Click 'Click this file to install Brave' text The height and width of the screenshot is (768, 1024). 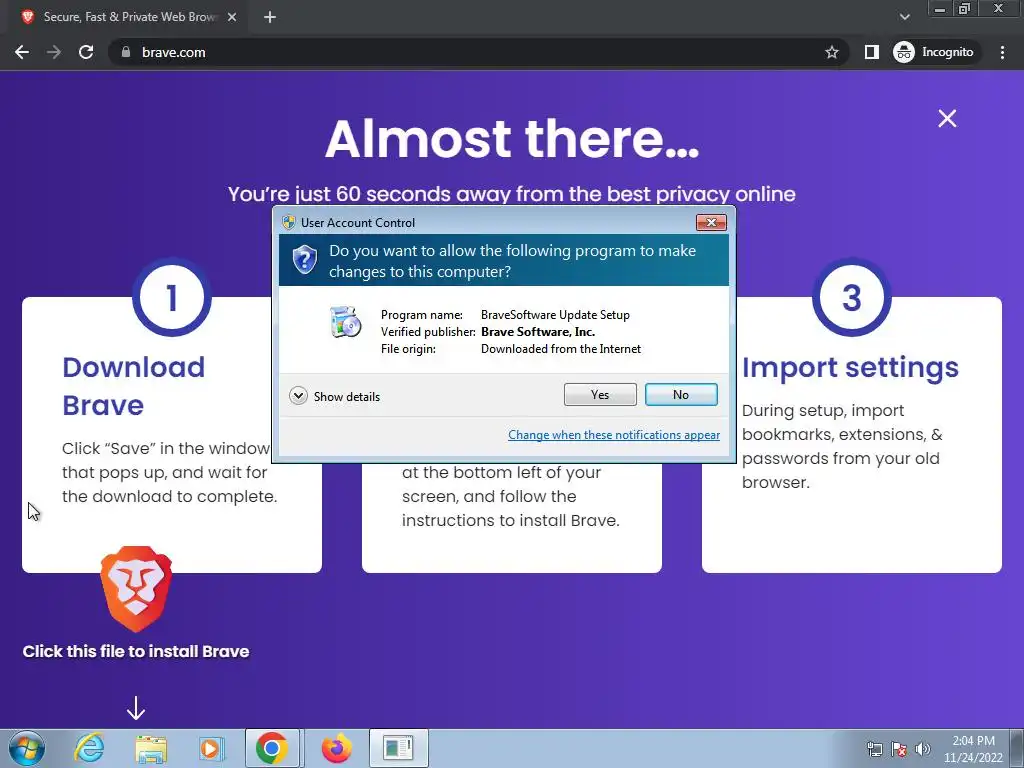pyautogui.click(x=136, y=651)
